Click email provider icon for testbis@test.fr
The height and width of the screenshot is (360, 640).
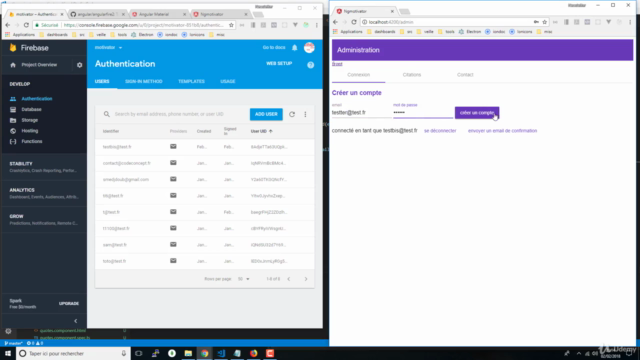[173, 147]
